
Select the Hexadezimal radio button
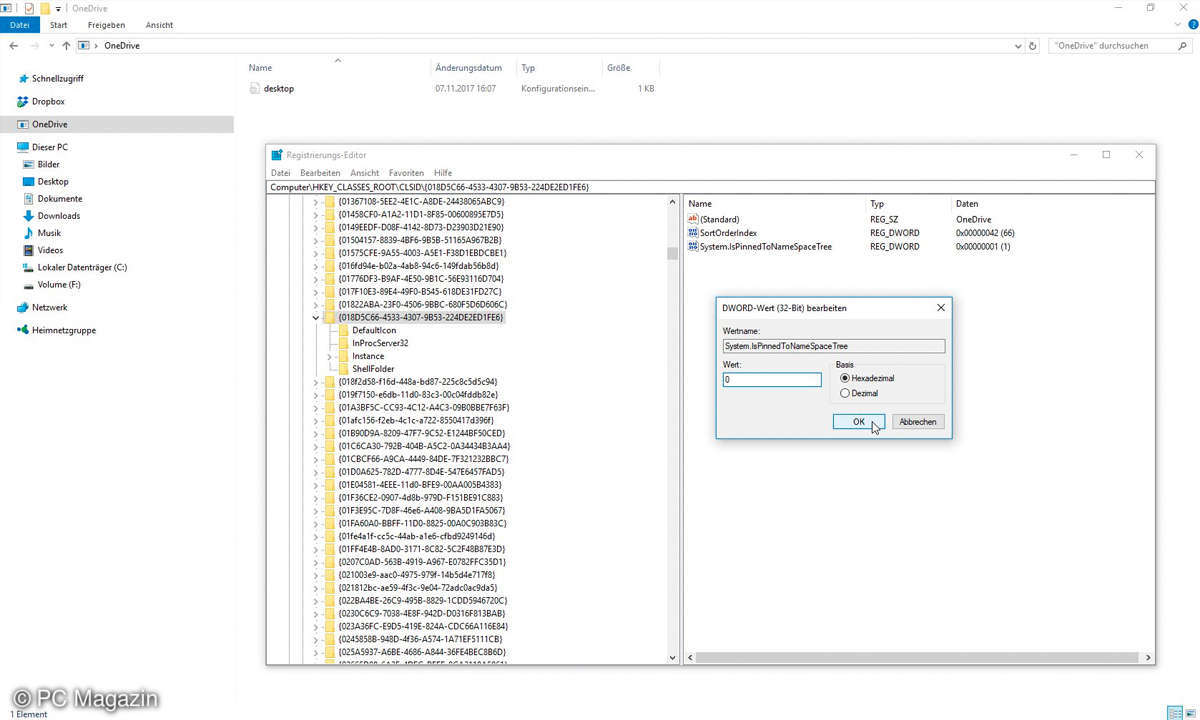point(845,378)
